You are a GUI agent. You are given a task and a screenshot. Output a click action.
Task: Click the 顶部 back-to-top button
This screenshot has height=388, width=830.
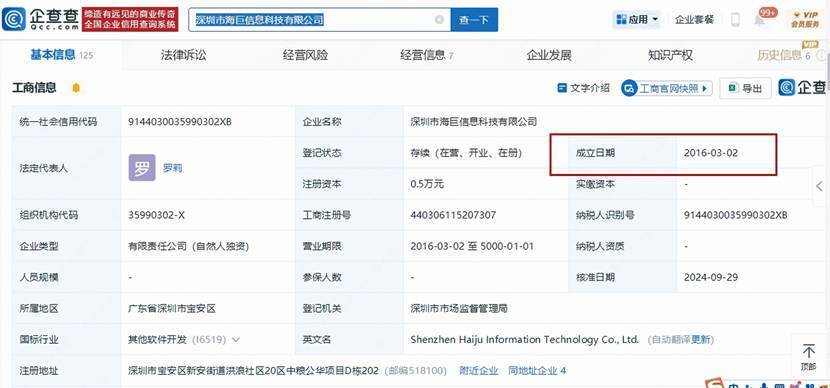click(x=808, y=357)
